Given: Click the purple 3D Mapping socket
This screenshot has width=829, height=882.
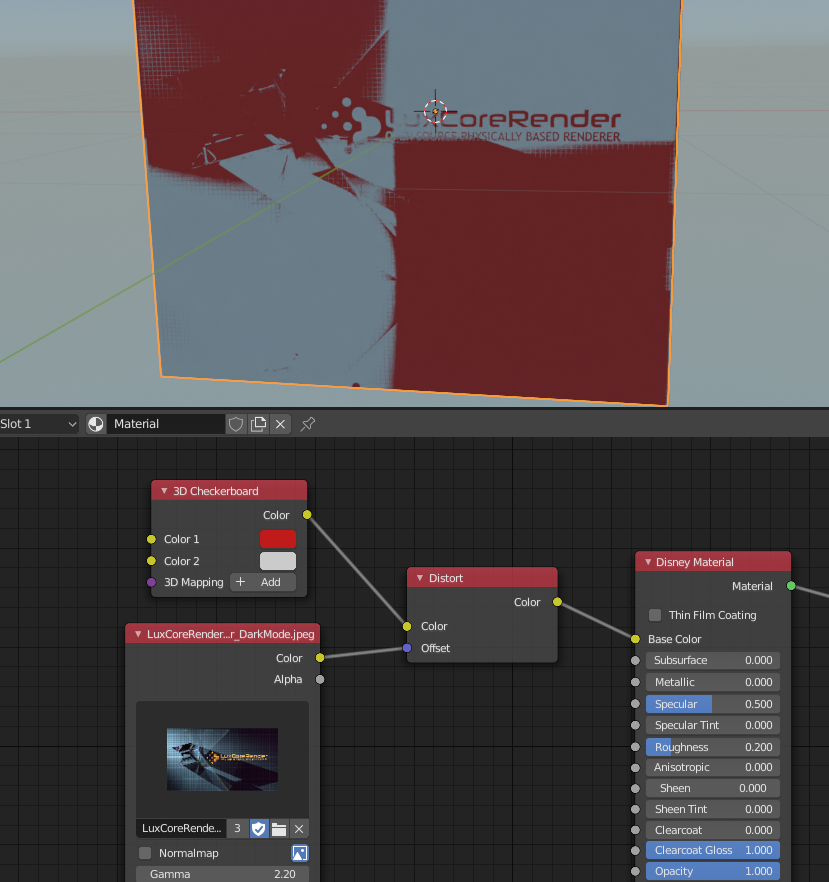Looking at the screenshot, I should (x=151, y=582).
